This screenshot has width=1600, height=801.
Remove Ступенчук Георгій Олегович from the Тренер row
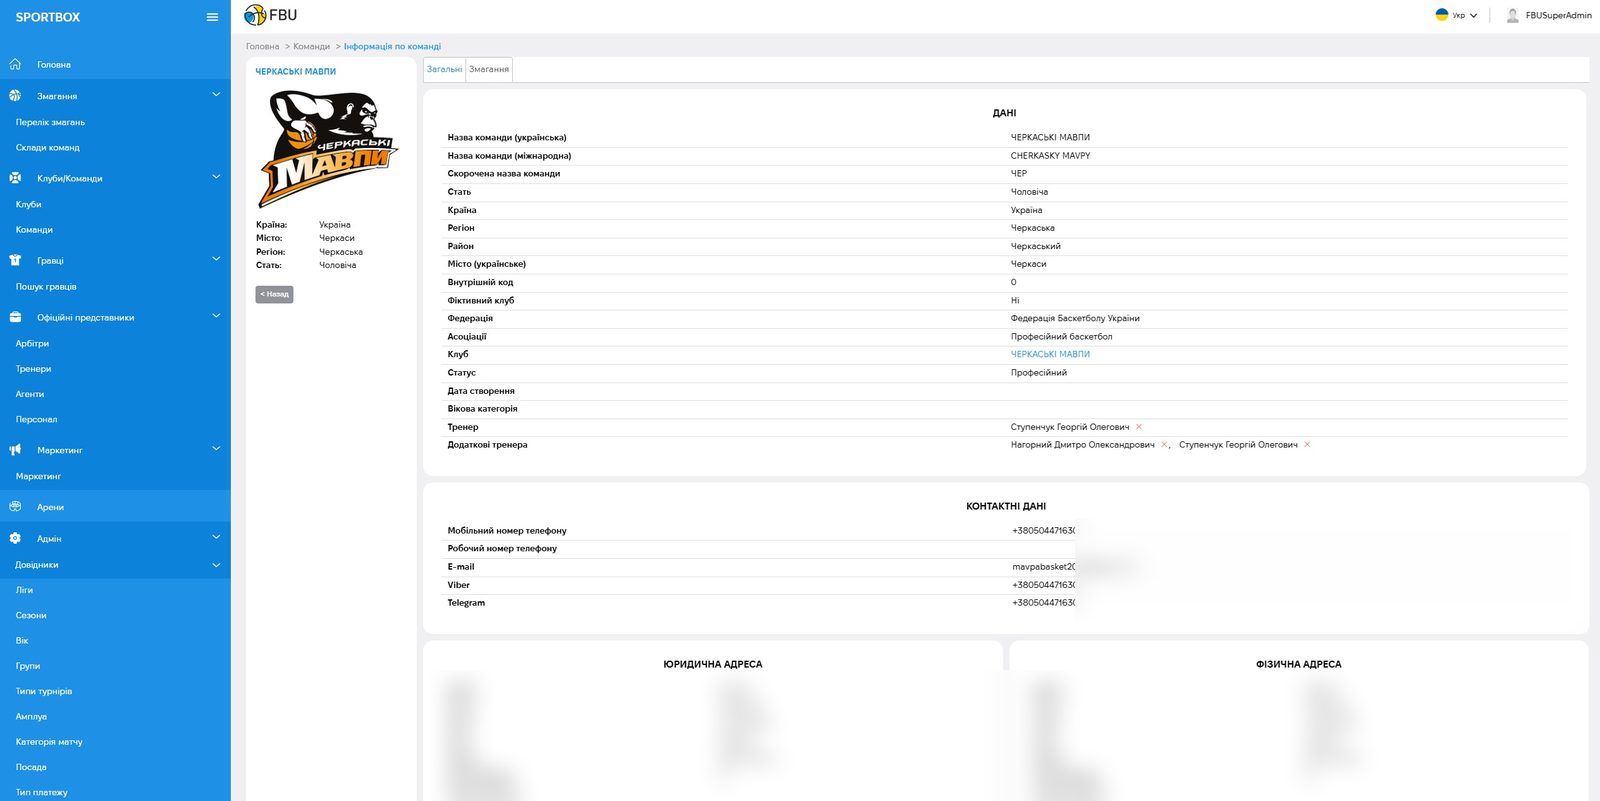click(x=1139, y=427)
